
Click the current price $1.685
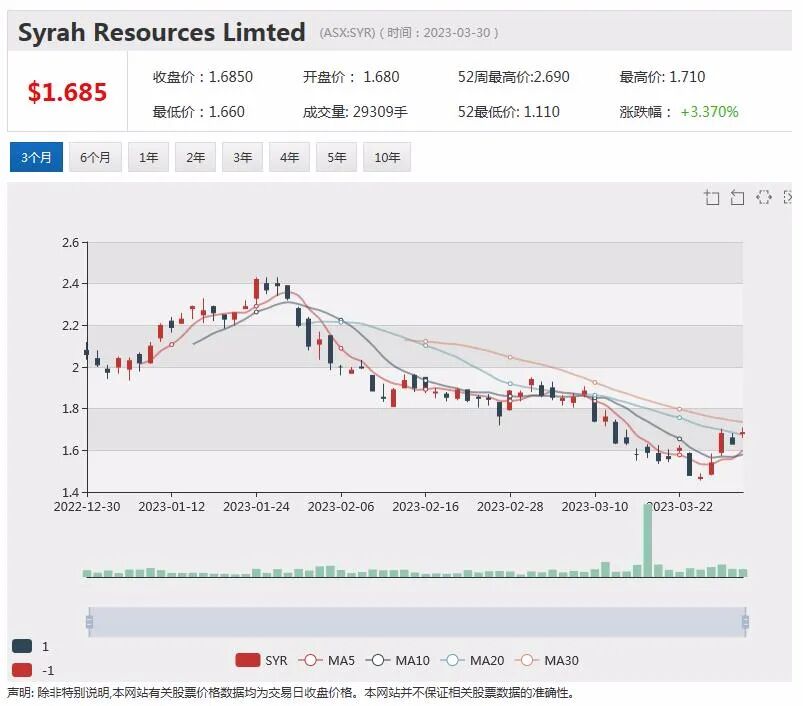coord(67,92)
